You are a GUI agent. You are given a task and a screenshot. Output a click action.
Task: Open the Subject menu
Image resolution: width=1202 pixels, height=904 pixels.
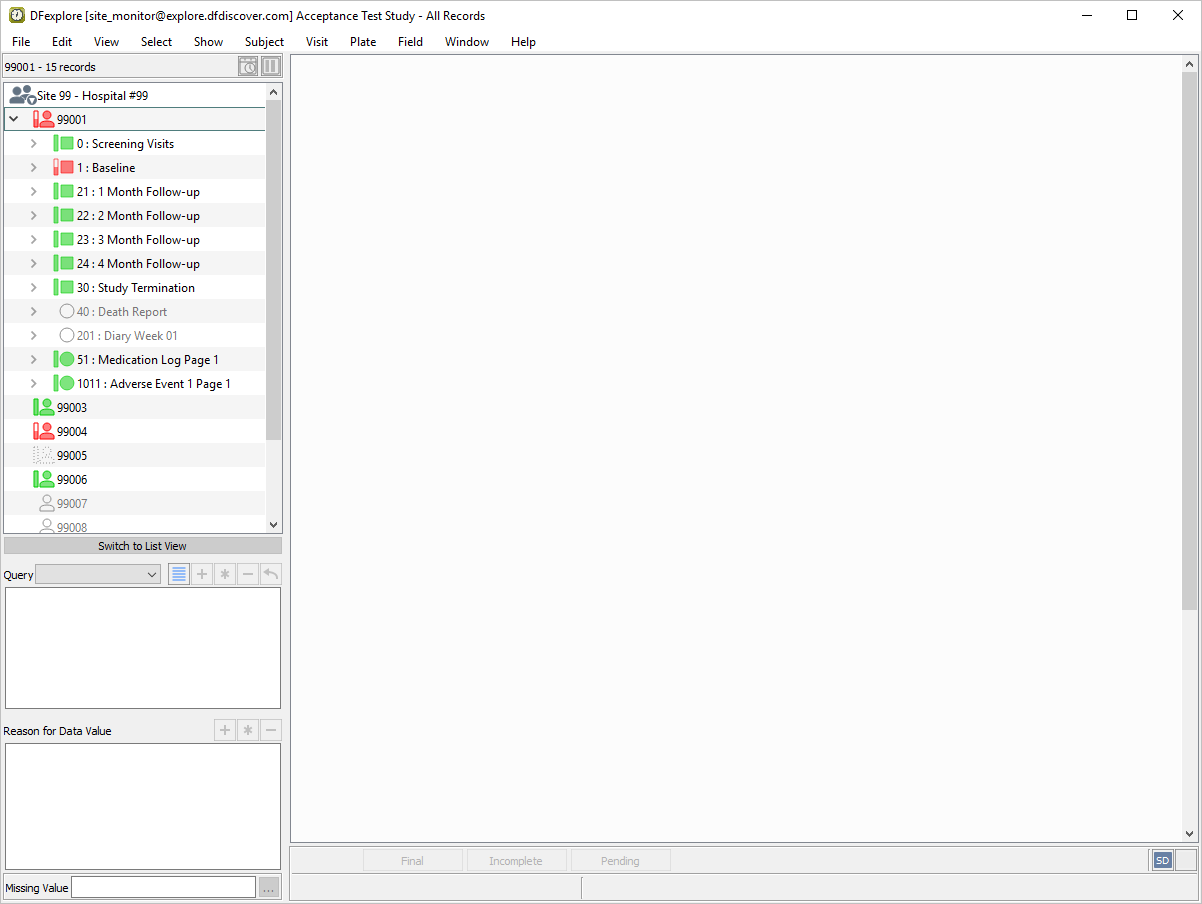[264, 42]
